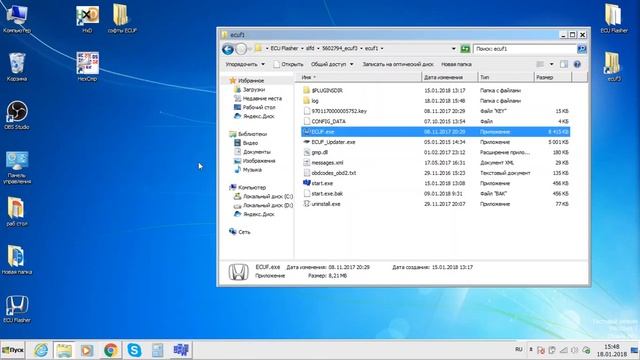640x360 pixels.
Task: Launch Internet Explorer from the taskbar
Action: pos(41,350)
